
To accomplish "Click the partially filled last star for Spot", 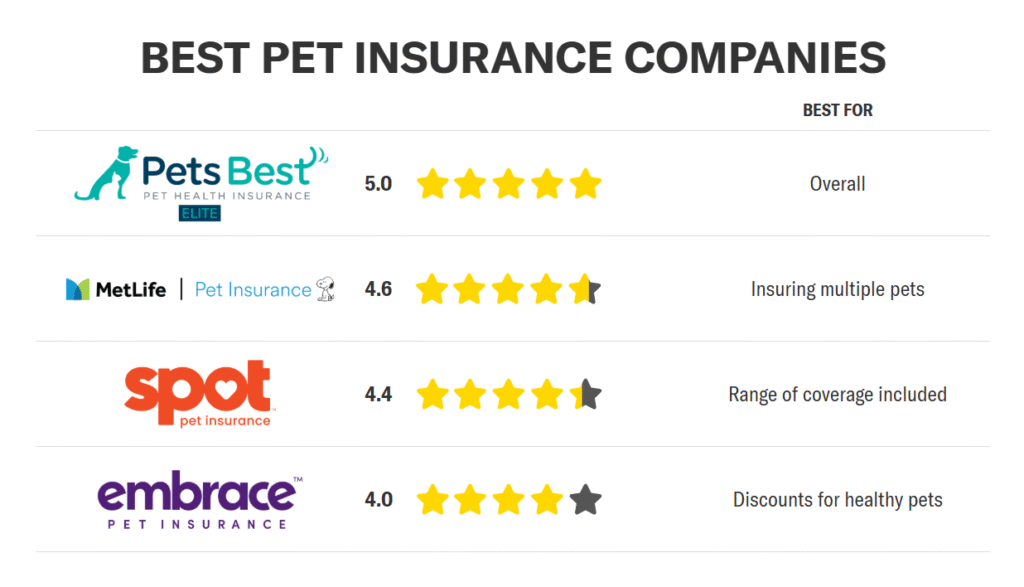I will click(x=585, y=394).
